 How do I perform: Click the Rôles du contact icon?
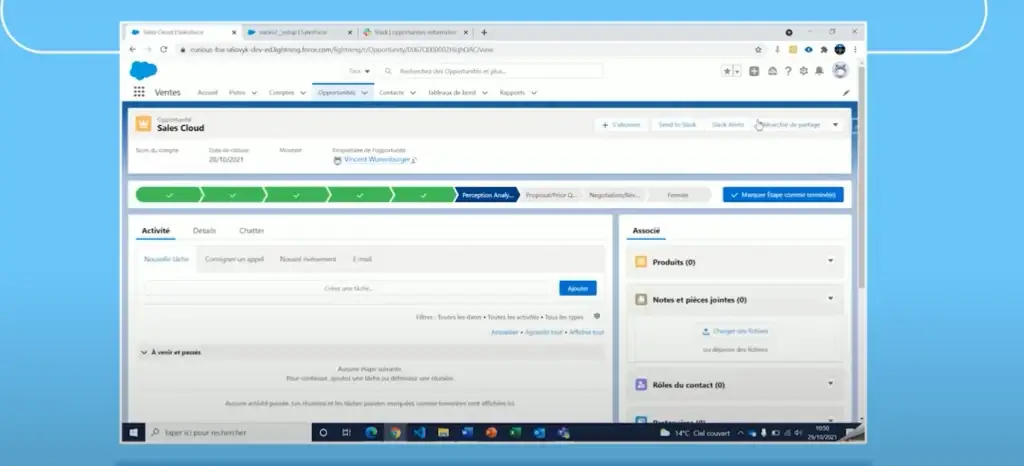click(x=641, y=384)
